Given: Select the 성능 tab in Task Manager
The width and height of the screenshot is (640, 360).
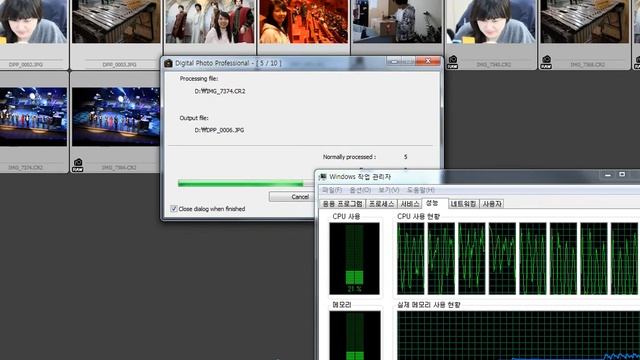Looking at the screenshot, I should [x=434, y=203].
